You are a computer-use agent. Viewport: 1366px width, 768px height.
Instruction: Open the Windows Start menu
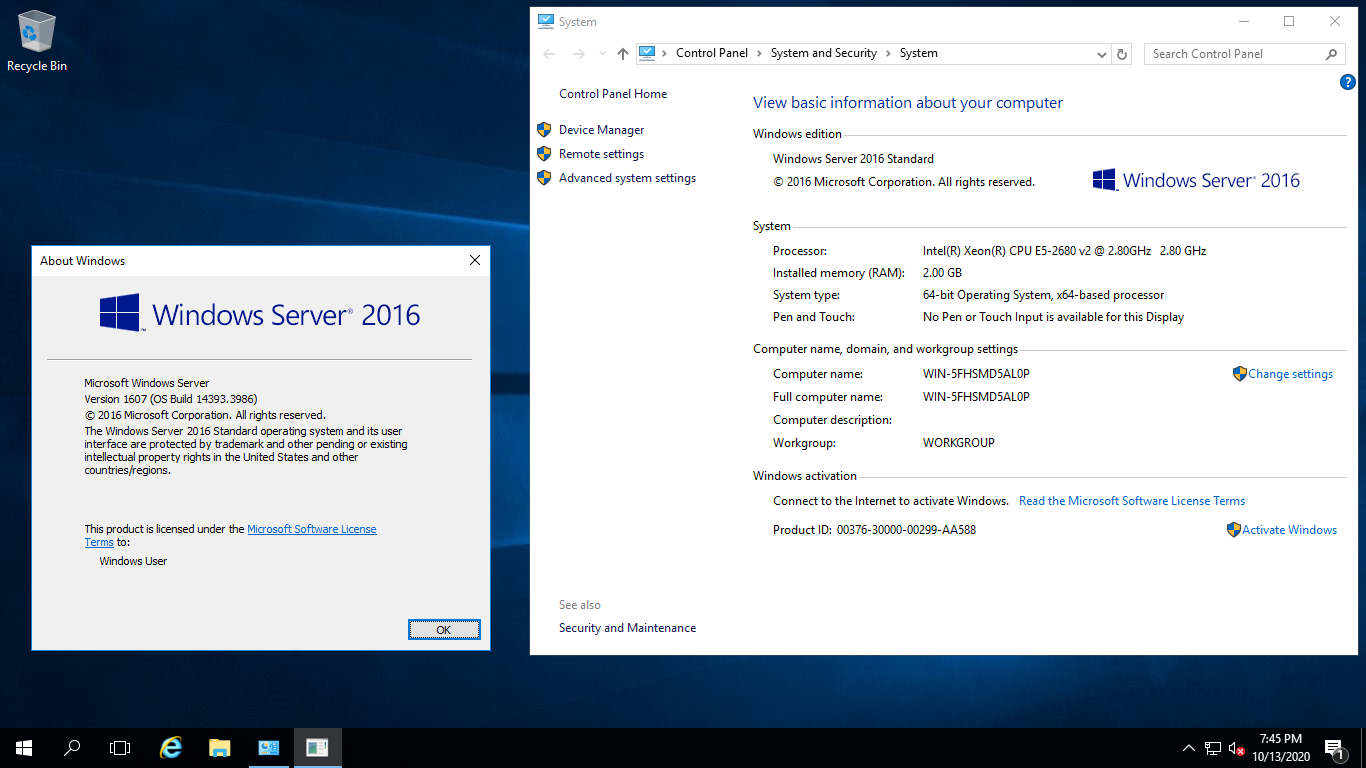24,747
